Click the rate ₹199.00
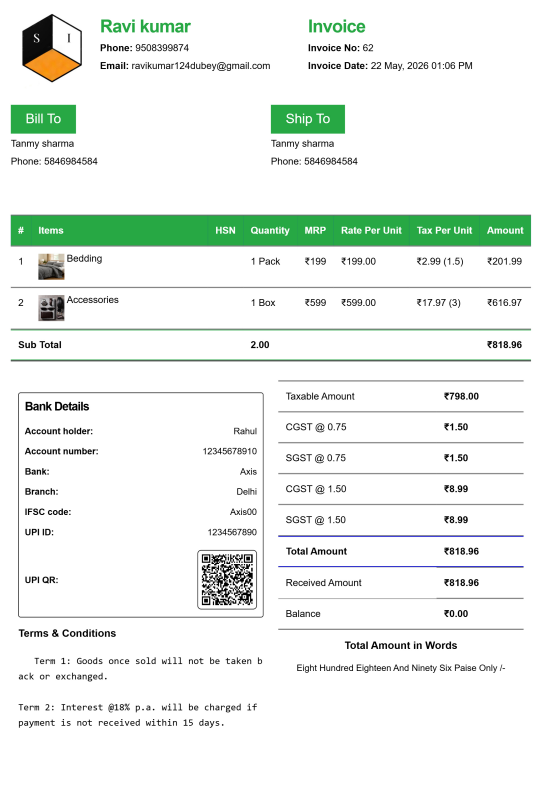 pyautogui.click(x=358, y=261)
